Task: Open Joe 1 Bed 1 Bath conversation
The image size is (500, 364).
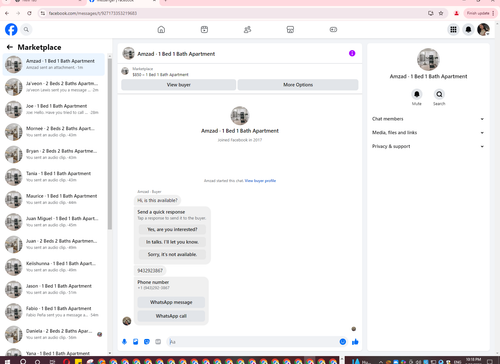Action: [x=54, y=109]
